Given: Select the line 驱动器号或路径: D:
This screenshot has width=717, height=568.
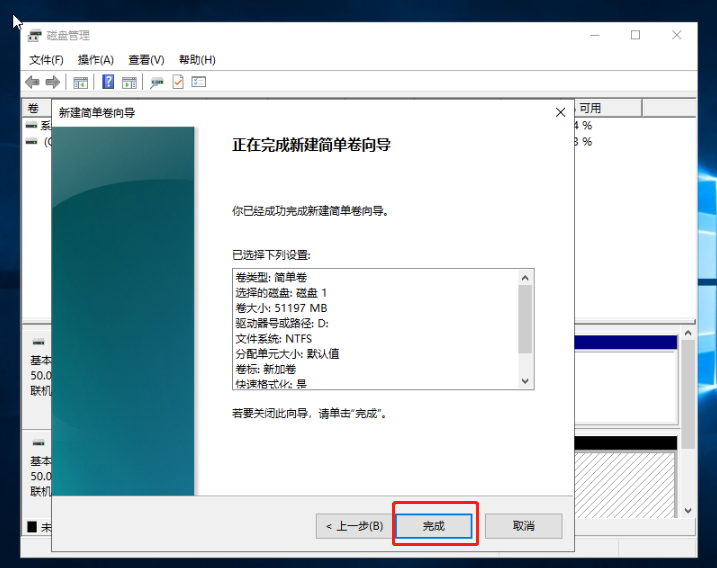Looking at the screenshot, I should tap(282, 323).
